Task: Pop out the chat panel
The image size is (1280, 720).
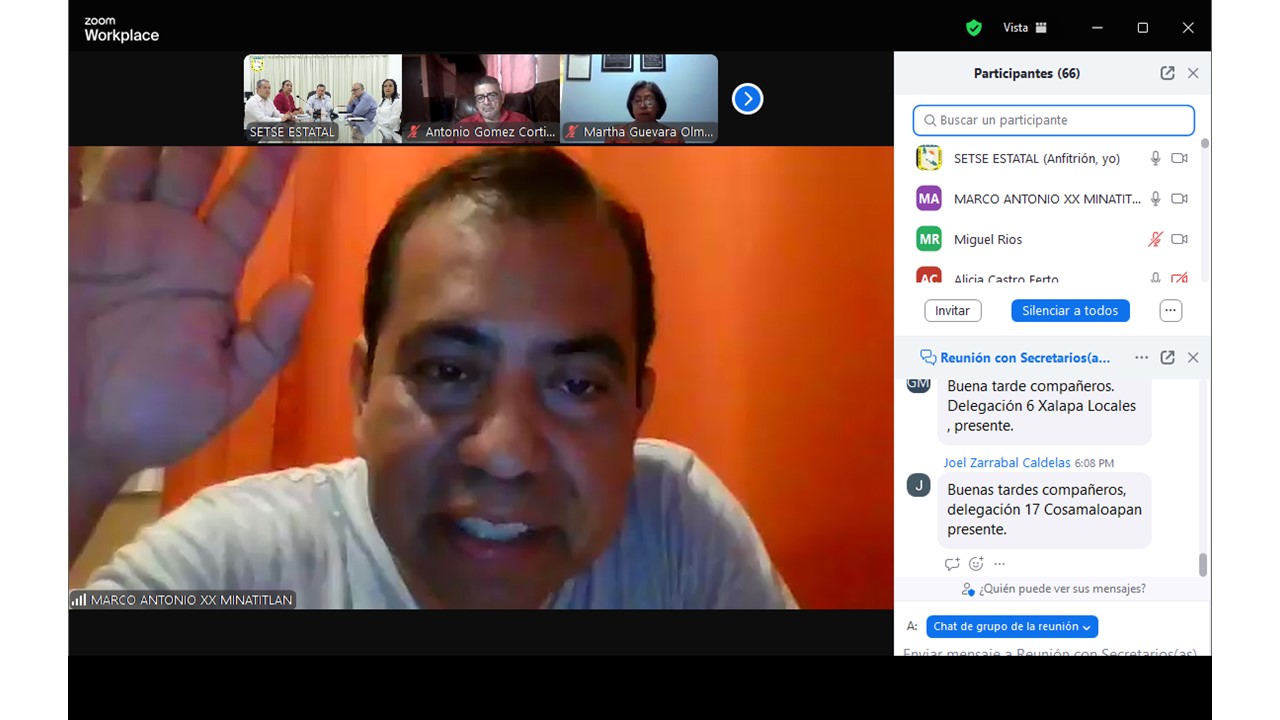Action: 1167,357
